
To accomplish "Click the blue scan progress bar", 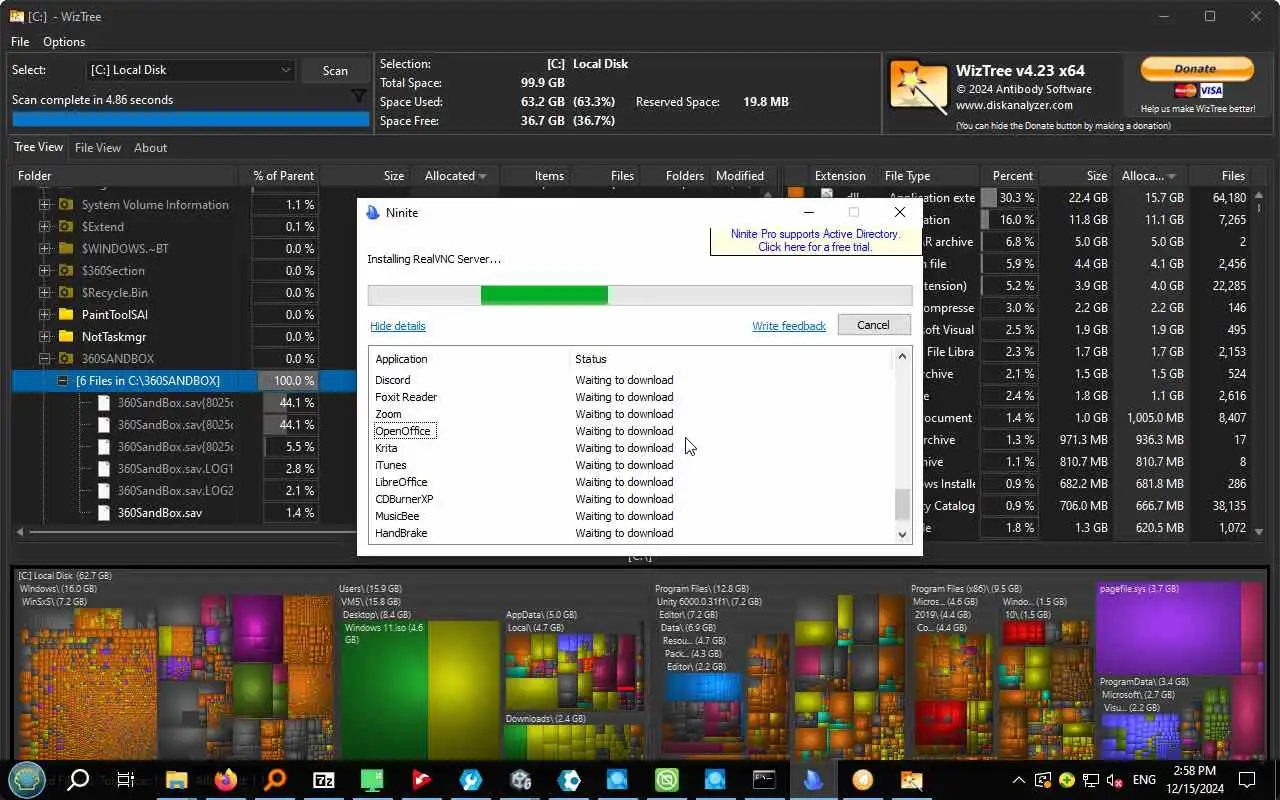I will click(x=190, y=119).
